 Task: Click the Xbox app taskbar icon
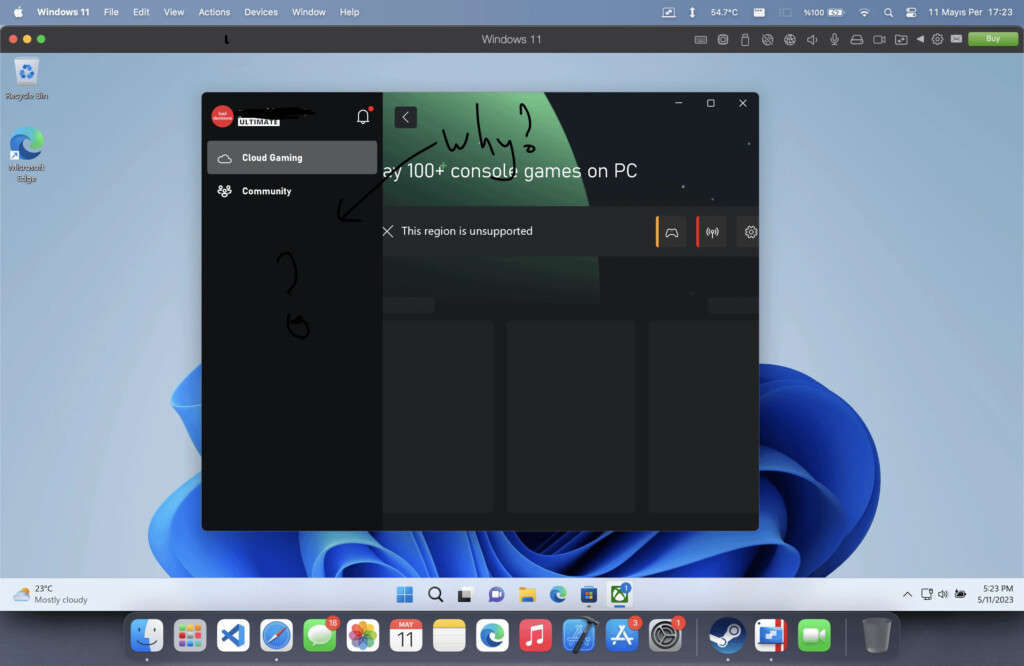(x=620, y=594)
